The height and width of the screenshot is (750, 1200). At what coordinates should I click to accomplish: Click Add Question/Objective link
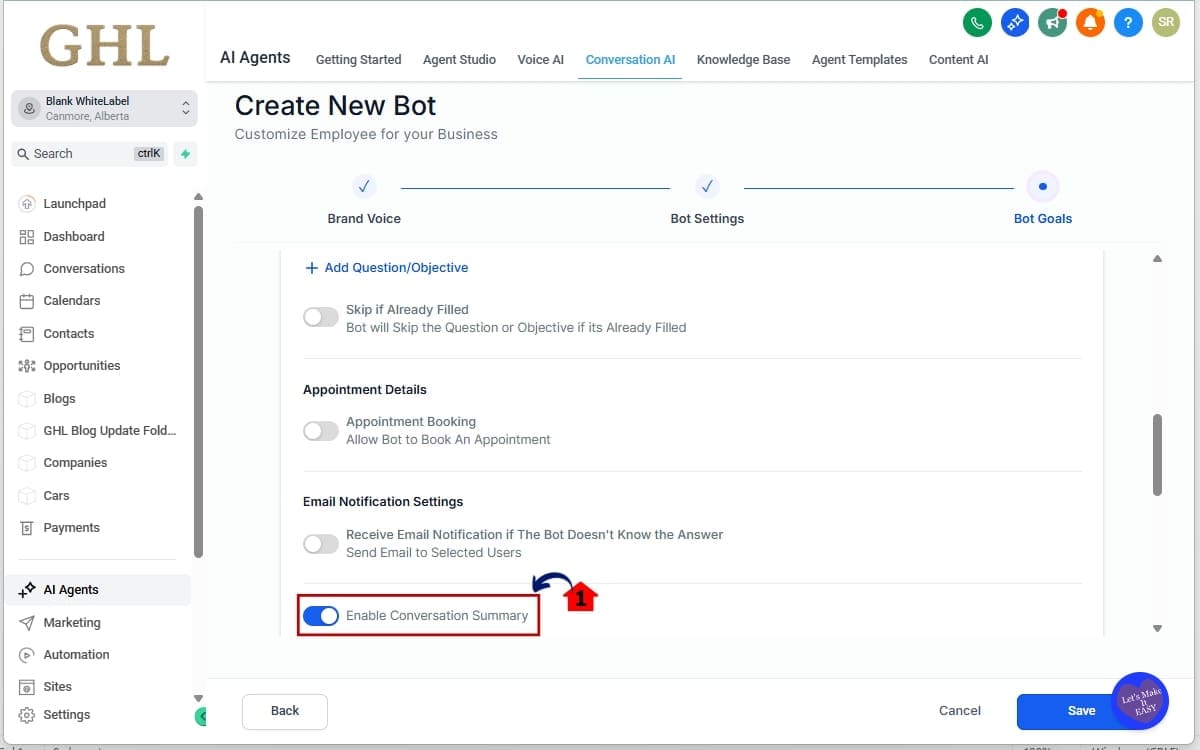click(x=386, y=268)
